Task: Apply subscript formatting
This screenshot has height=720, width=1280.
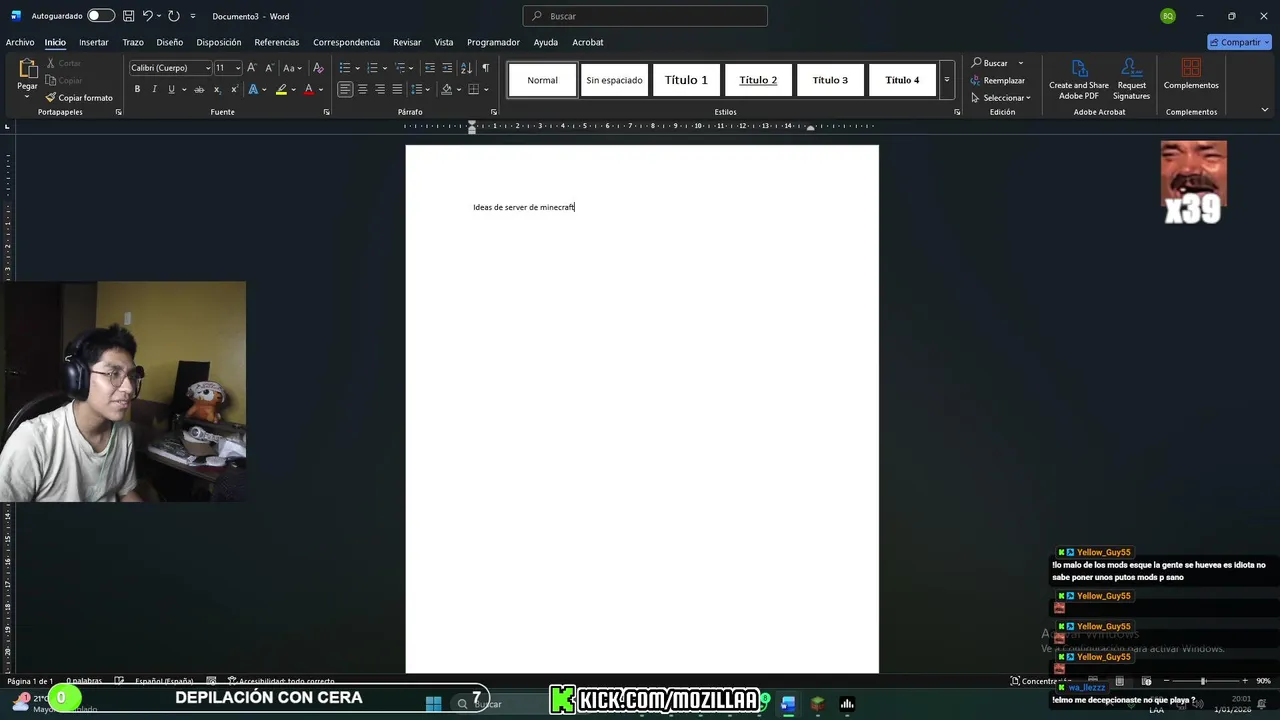Action: (x=216, y=89)
